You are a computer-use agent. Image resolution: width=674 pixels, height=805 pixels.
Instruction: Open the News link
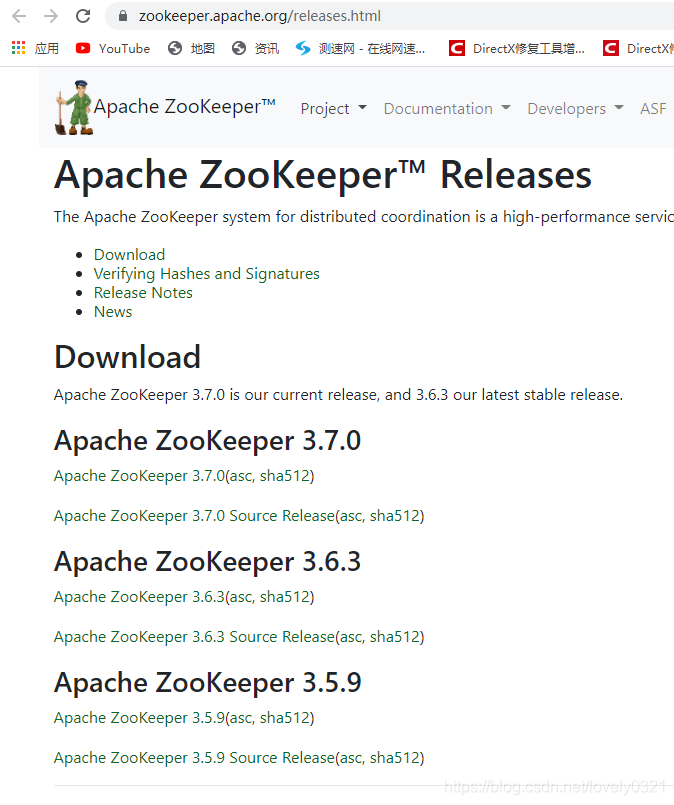(113, 312)
